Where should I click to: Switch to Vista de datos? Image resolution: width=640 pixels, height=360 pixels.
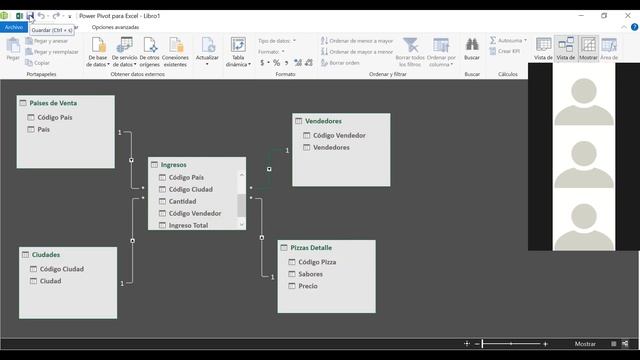pyautogui.click(x=543, y=49)
